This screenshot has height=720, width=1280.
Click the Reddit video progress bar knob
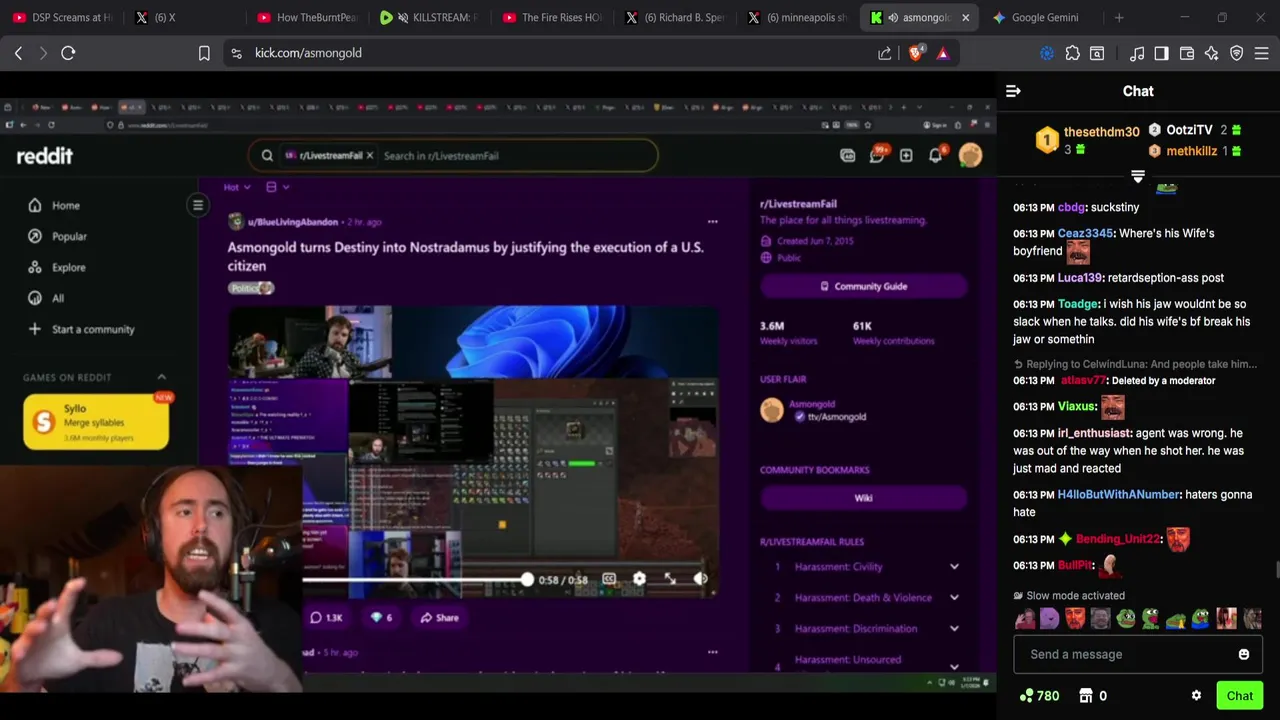click(527, 579)
